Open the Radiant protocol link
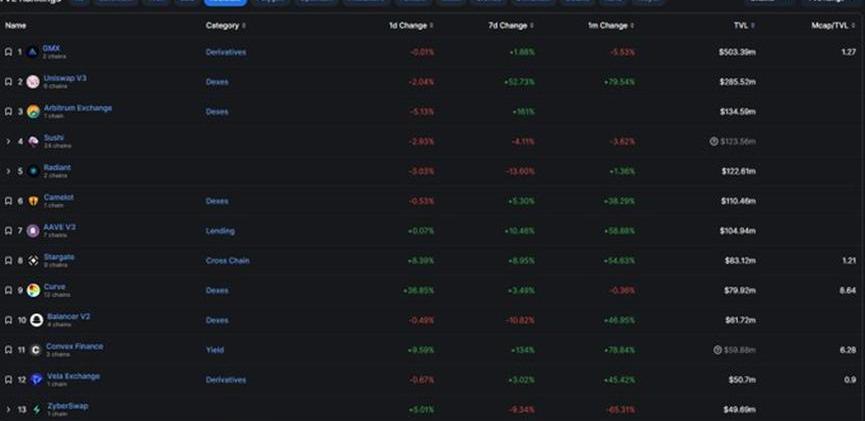Viewport: 865px width, 421px height. (x=57, y=168)
